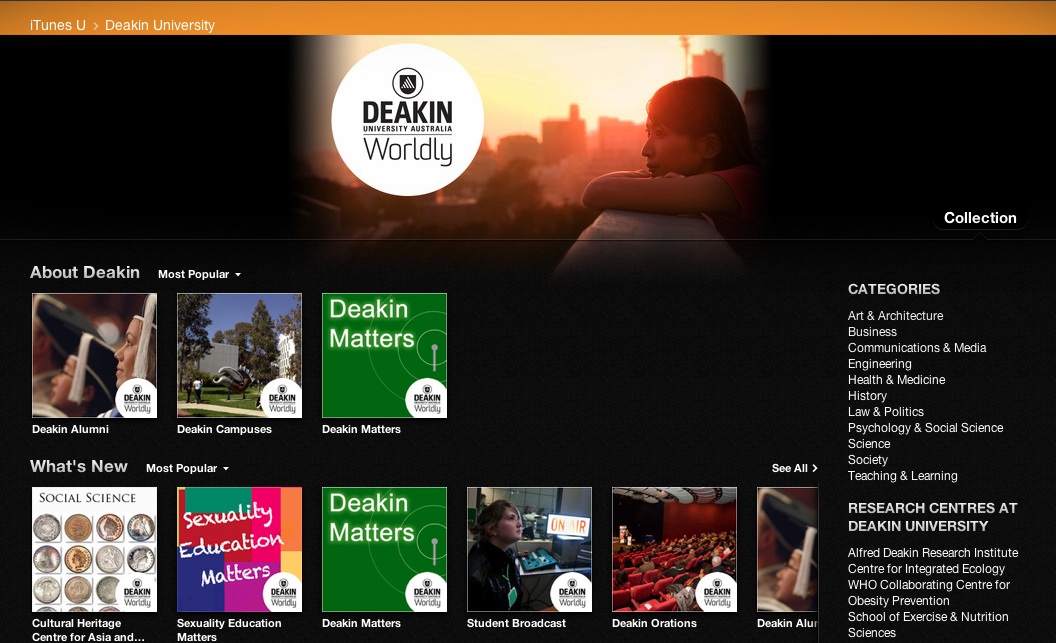The image size is (1056, 643).
Task: Click the Deakin Campuses title text
Action: point(224,429)
